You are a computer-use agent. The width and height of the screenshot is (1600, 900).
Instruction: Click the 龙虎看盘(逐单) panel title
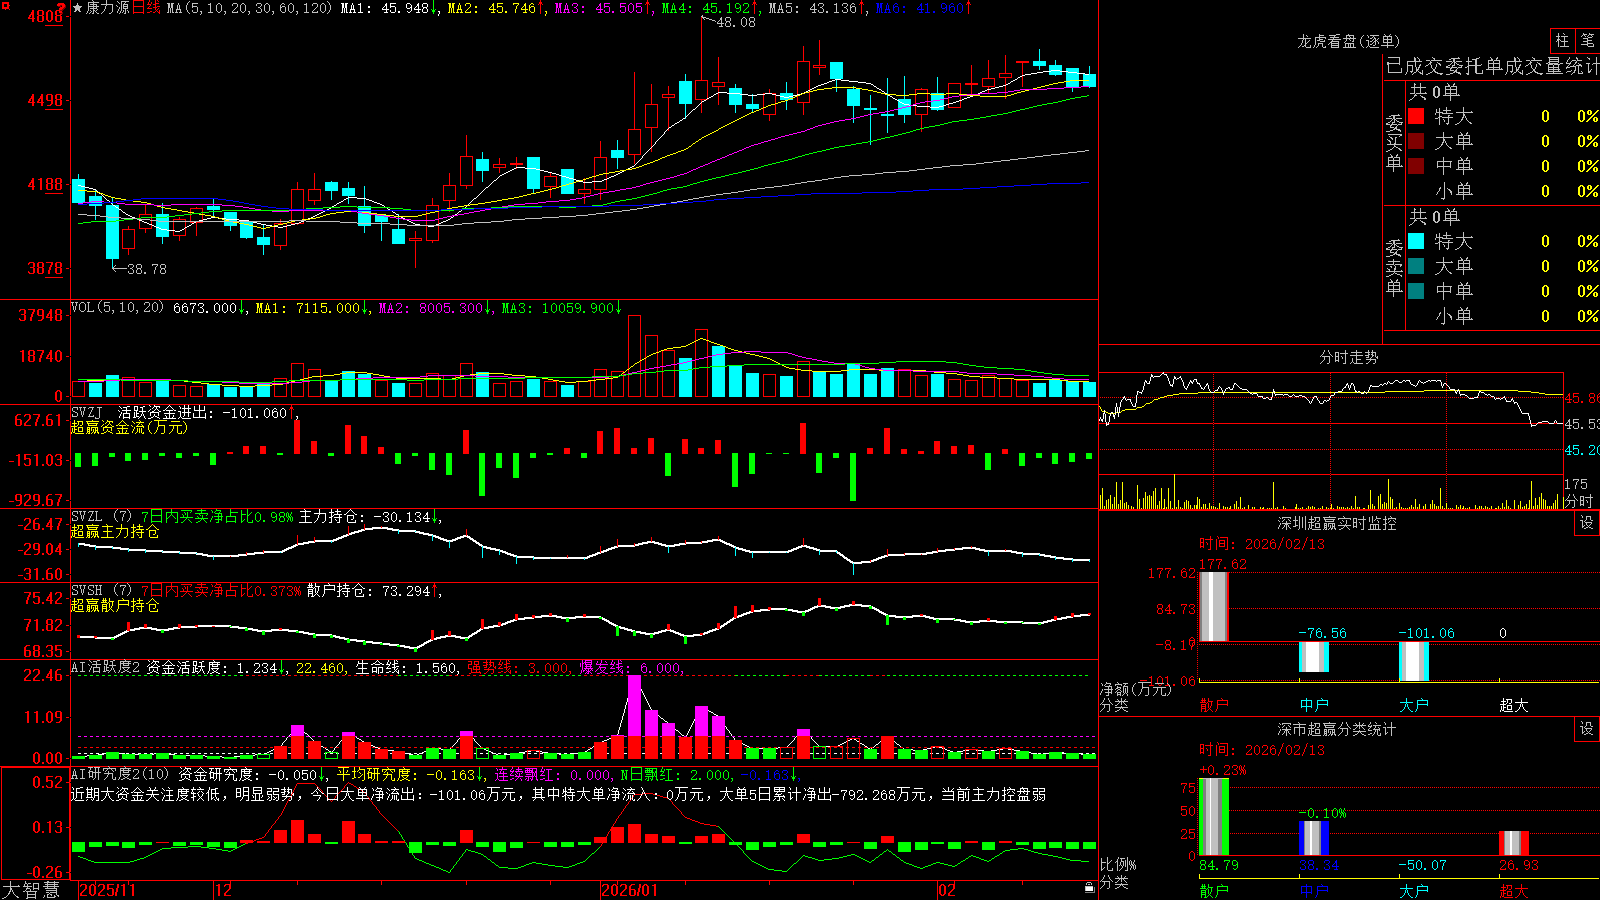pos(1349,41)
